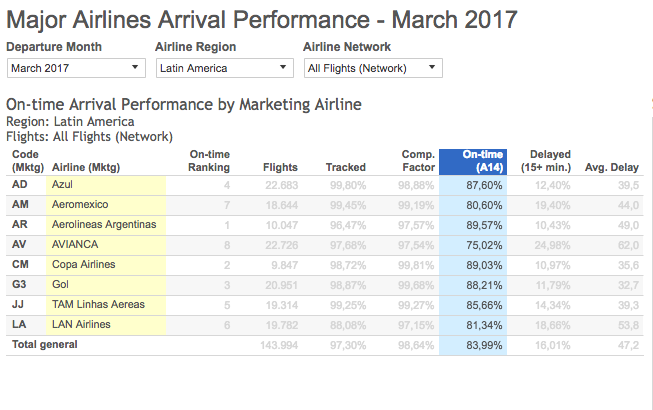Screen dimensions: 653x410
Task: Select Aerolineas Argentinas airline cell
Action: (106, 225)
